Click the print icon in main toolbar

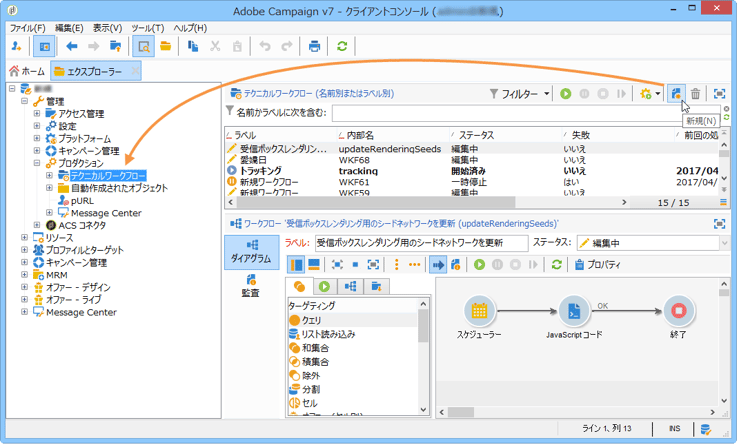[x=314, y=46]
